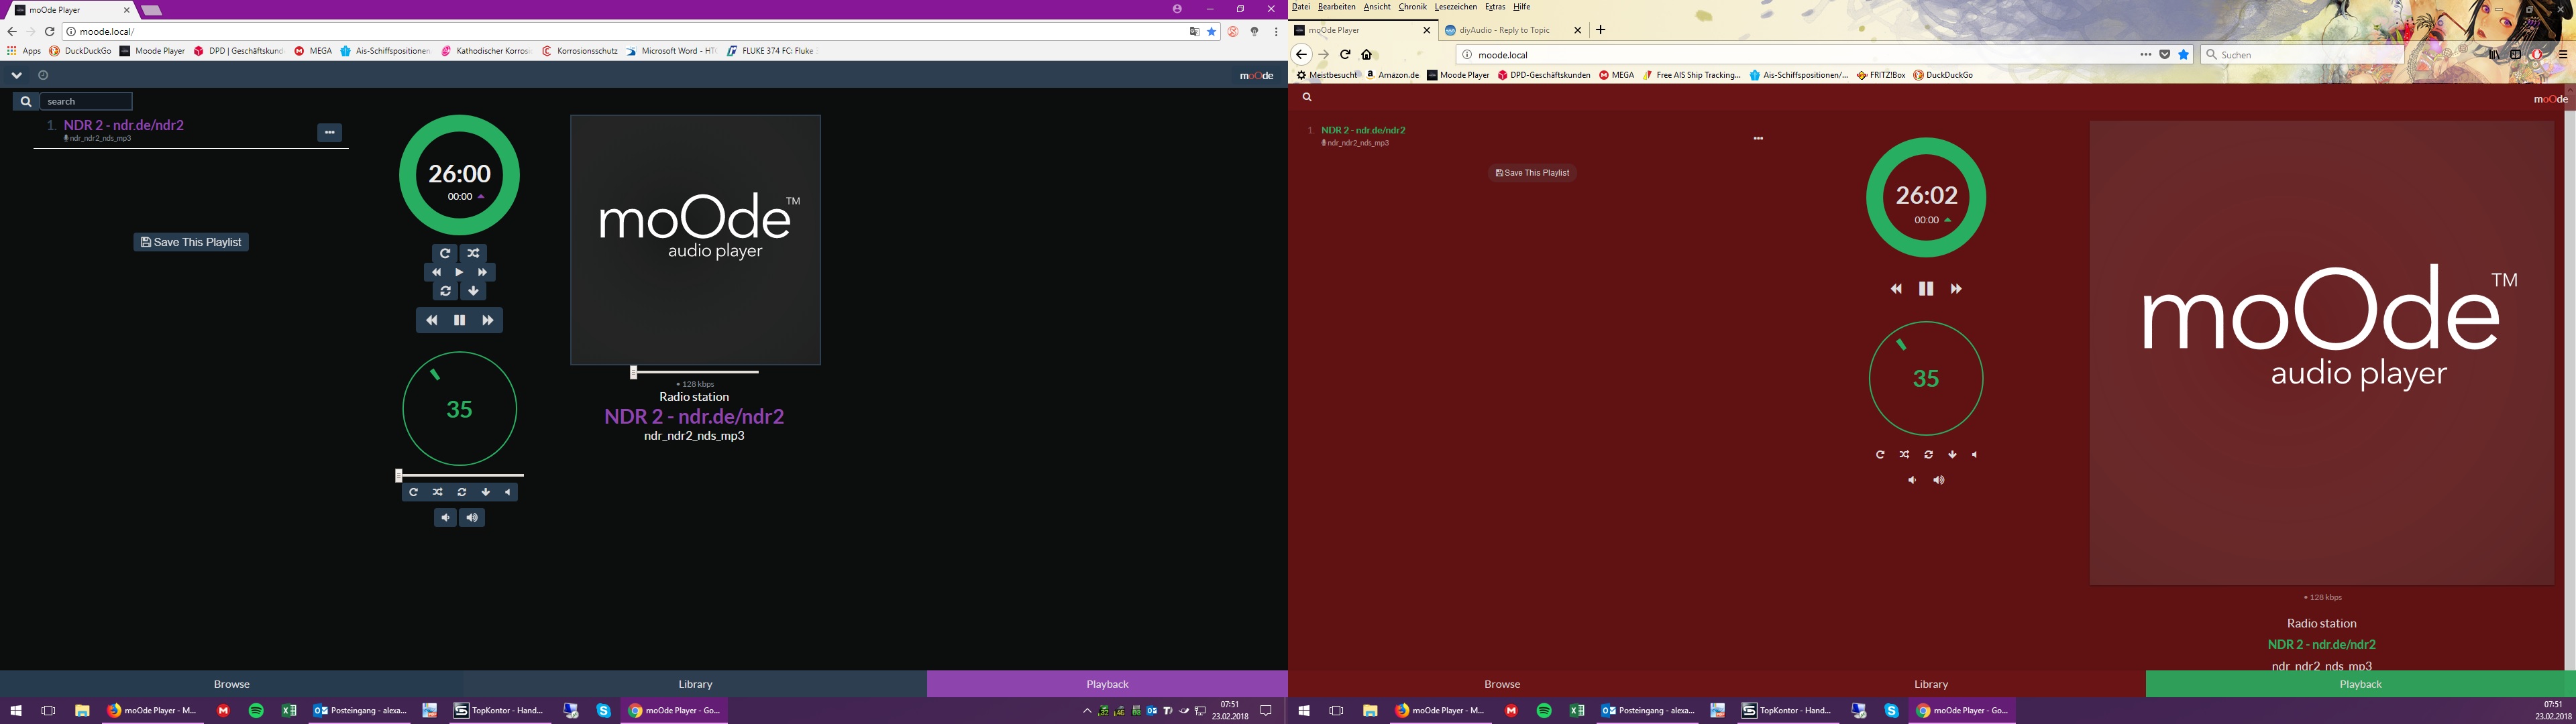
Task: Click the volume knob showing 35 in Firefox moOde
Action: pos(1926,378)
